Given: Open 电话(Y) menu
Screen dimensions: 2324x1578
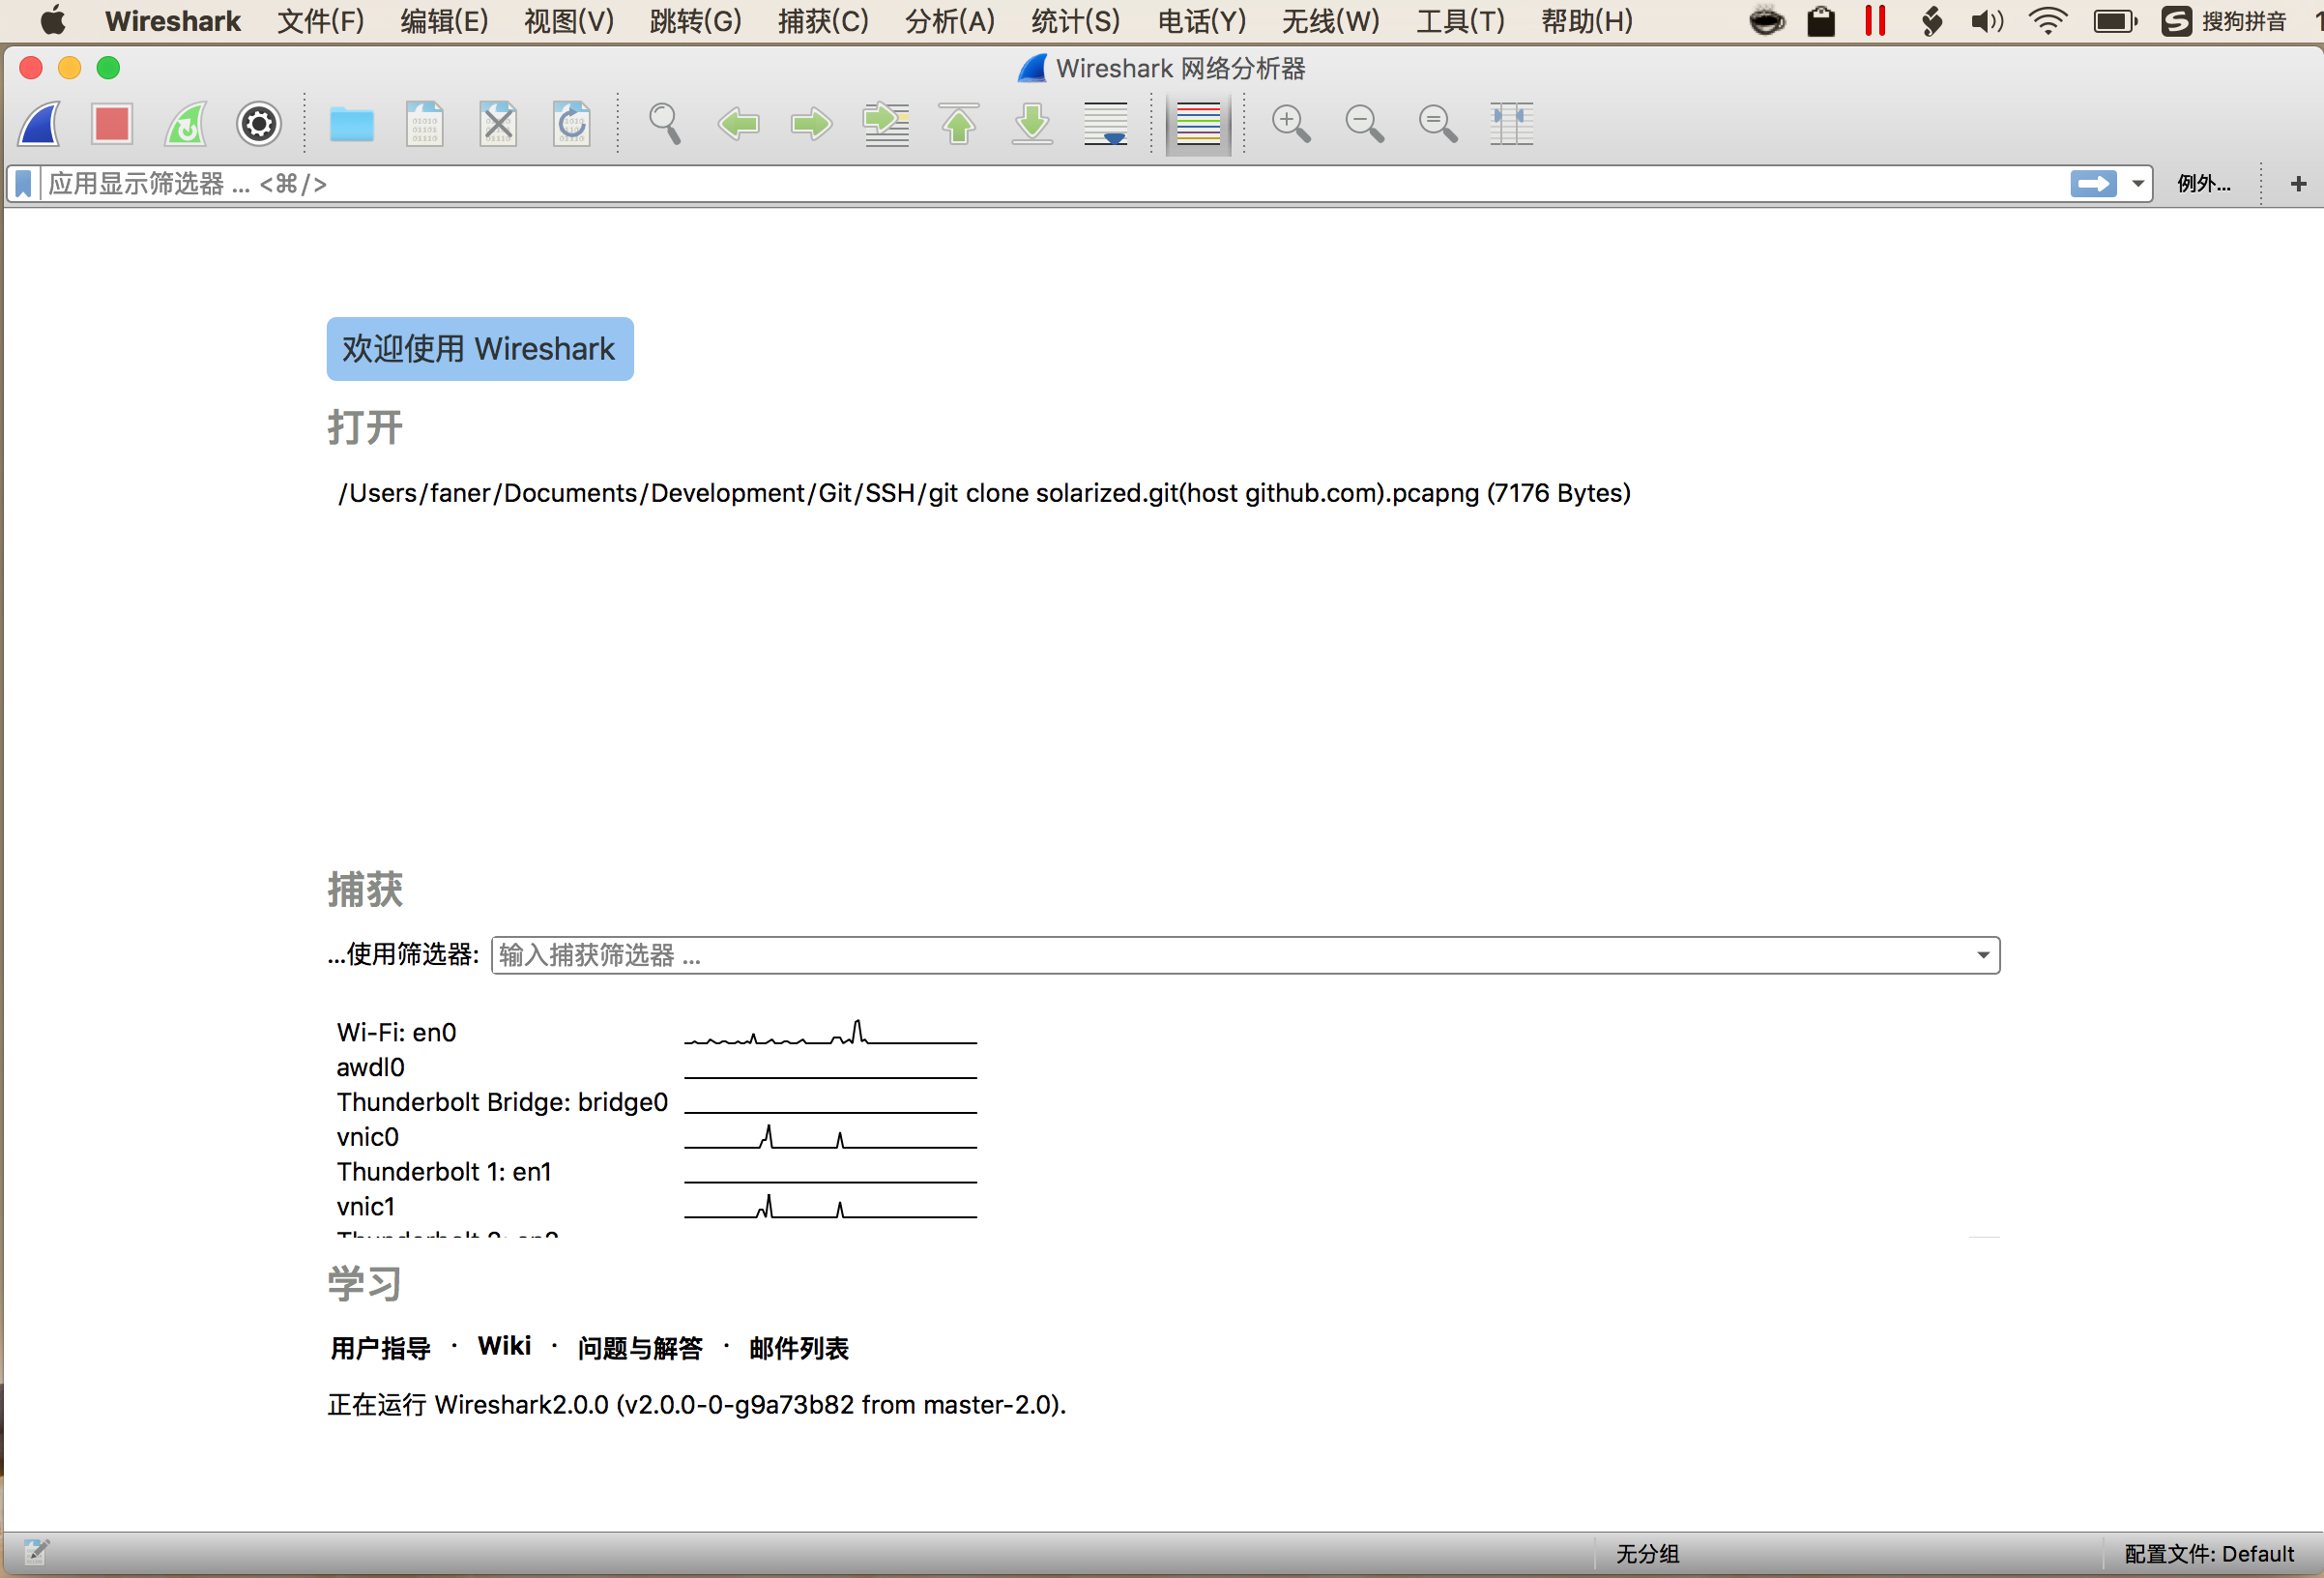Looking at the screenshot, I should click(x=1201, y=21).
